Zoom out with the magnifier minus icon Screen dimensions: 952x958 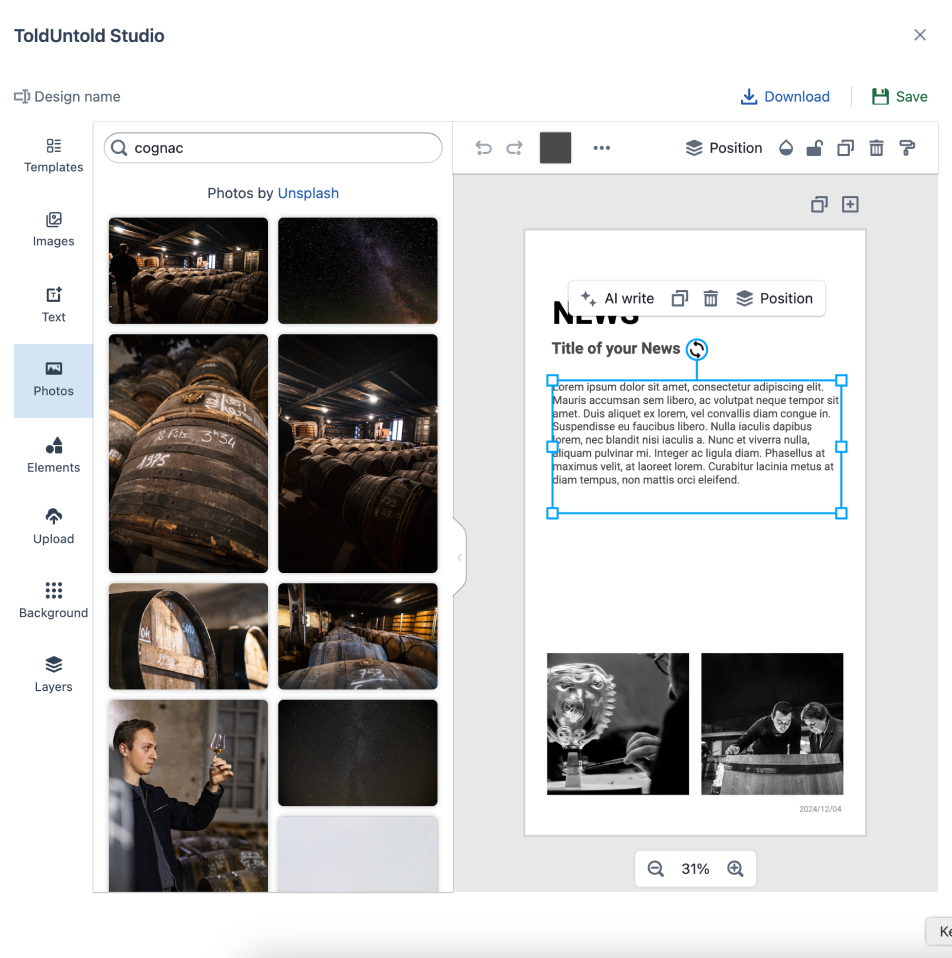(x=656, y=869)
